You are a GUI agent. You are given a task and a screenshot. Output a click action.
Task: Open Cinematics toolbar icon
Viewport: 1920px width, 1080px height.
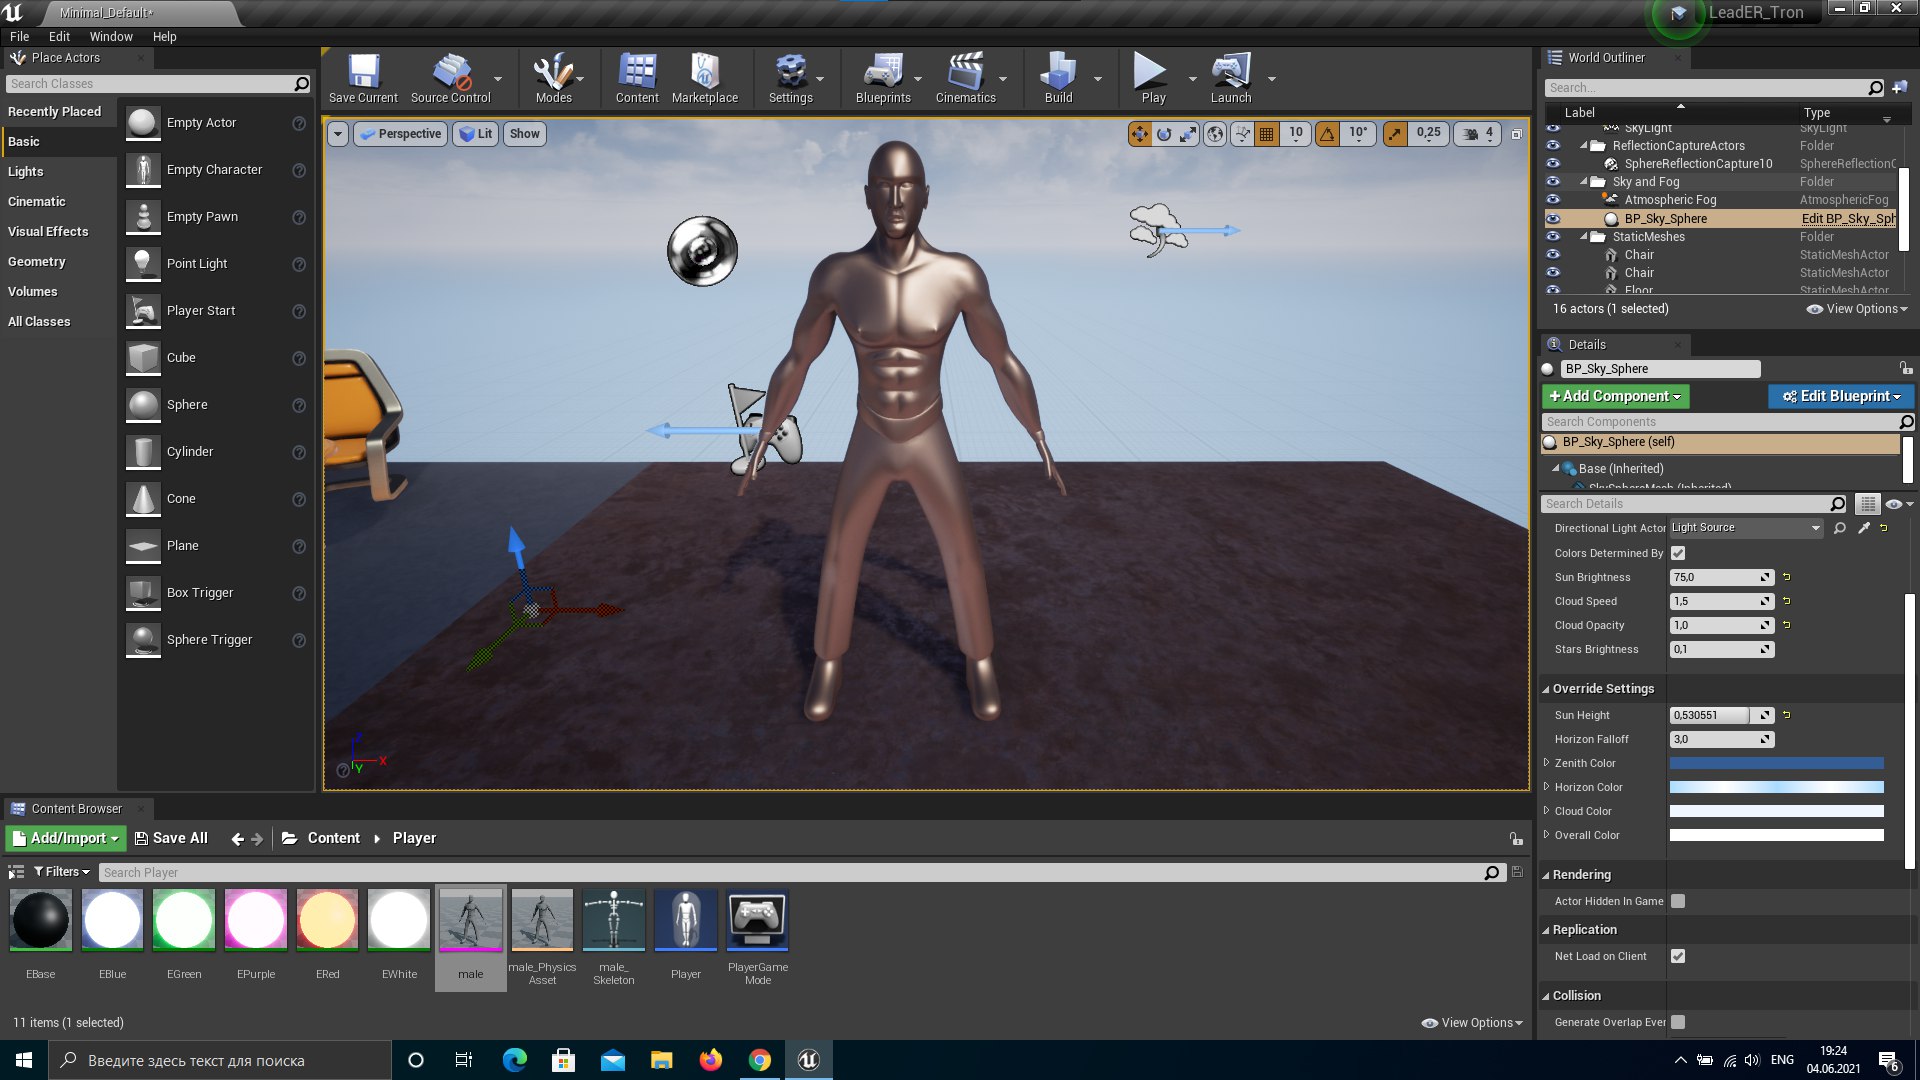[x=965, y=78]
